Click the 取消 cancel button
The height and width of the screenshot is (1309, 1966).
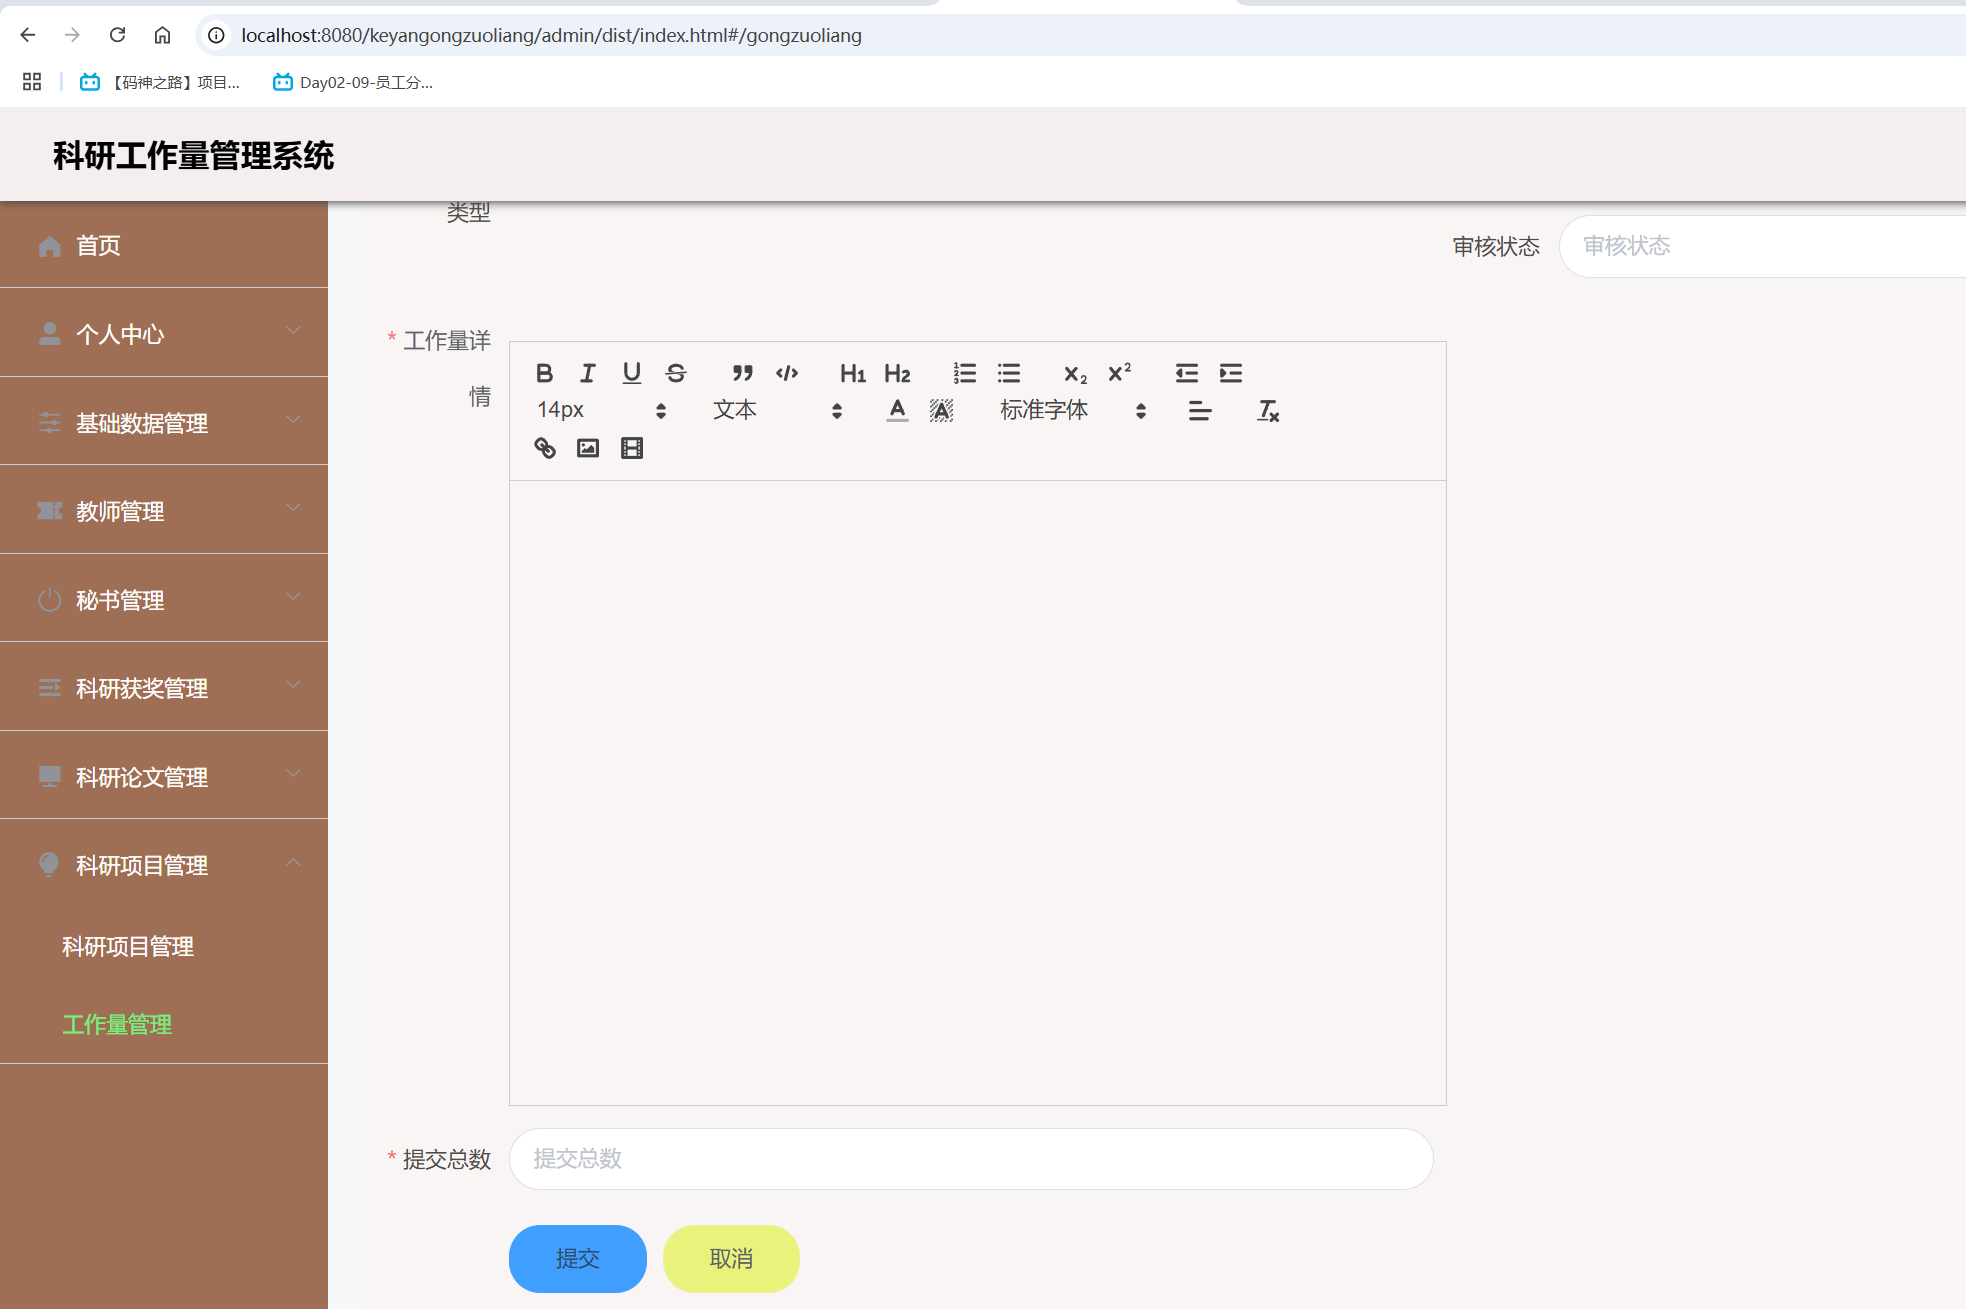pos(731,1258)
